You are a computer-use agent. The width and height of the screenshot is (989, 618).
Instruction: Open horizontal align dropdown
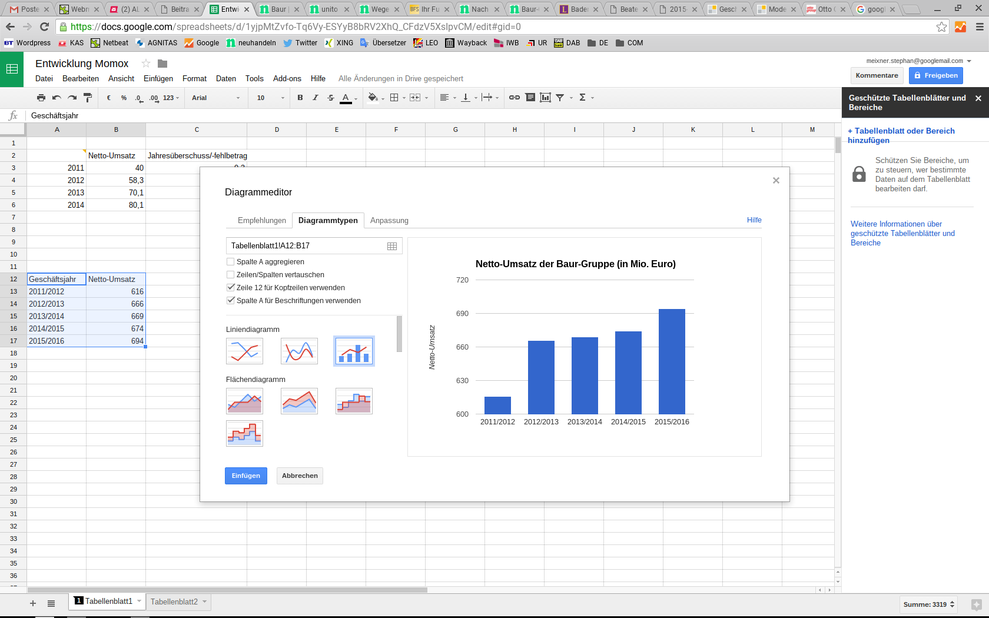point(447,98)
